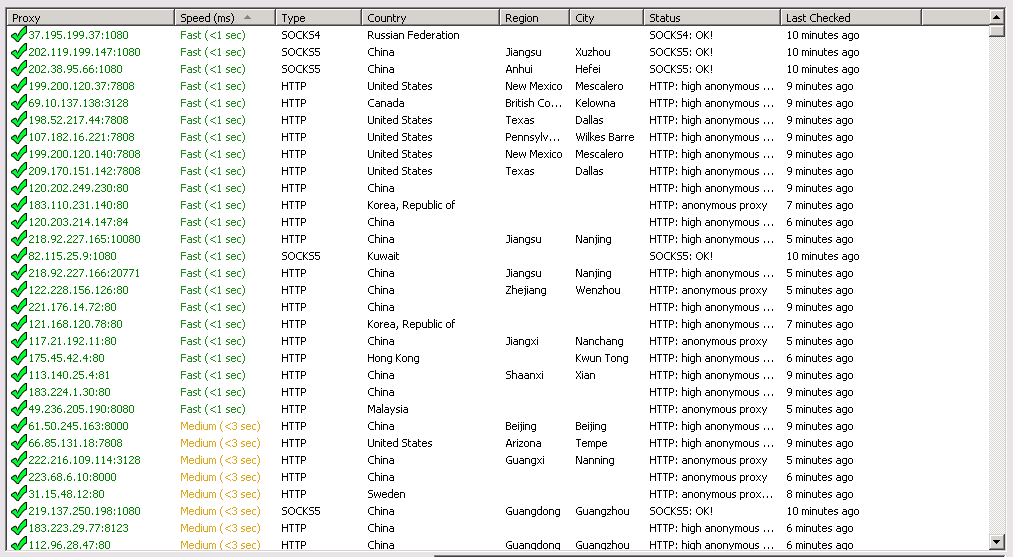This screenshot has width=1013, height=557.
Task: Click Medium (<3 sec) speed for 61.50.245.163:8000
Action: tap(220, 426)
